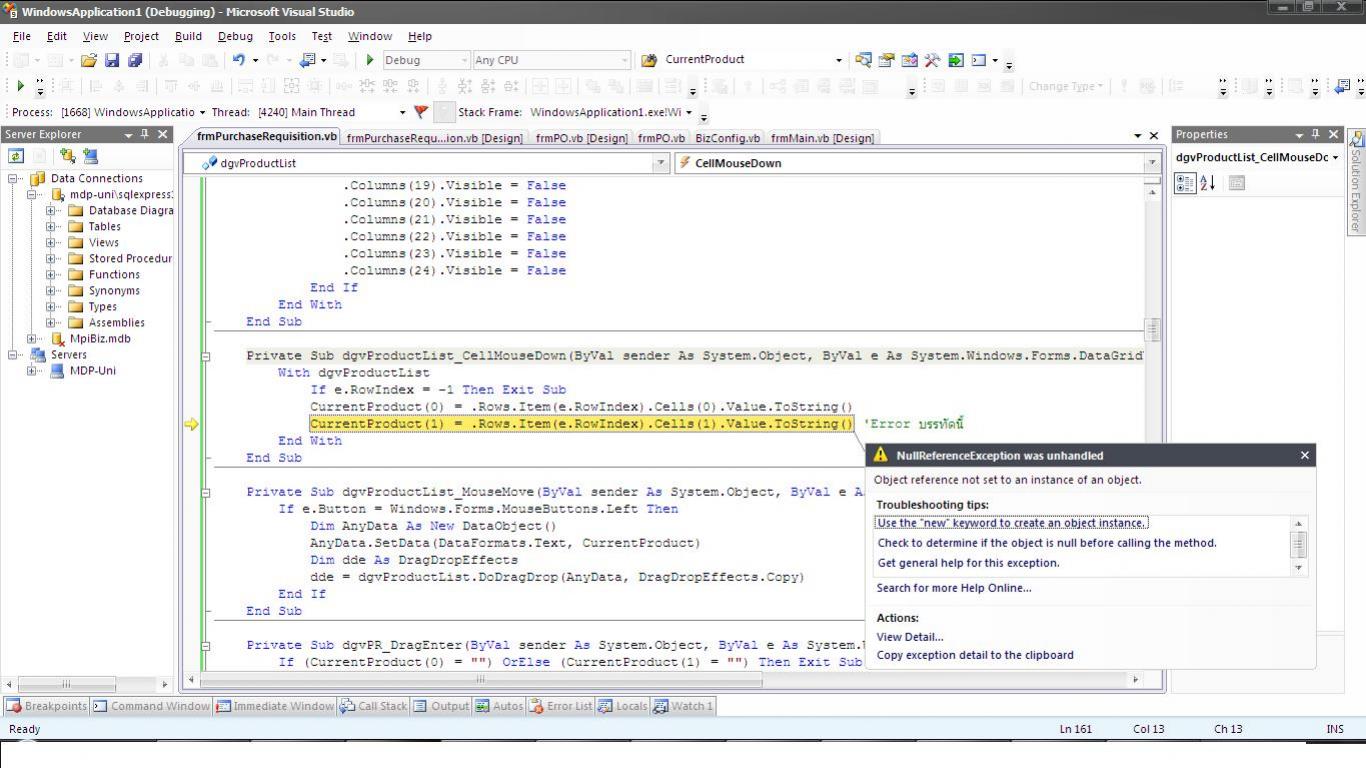Click the editor horizontal scrollbar thumb
The width and height of the screenshot is (1366, 768).
480,680
